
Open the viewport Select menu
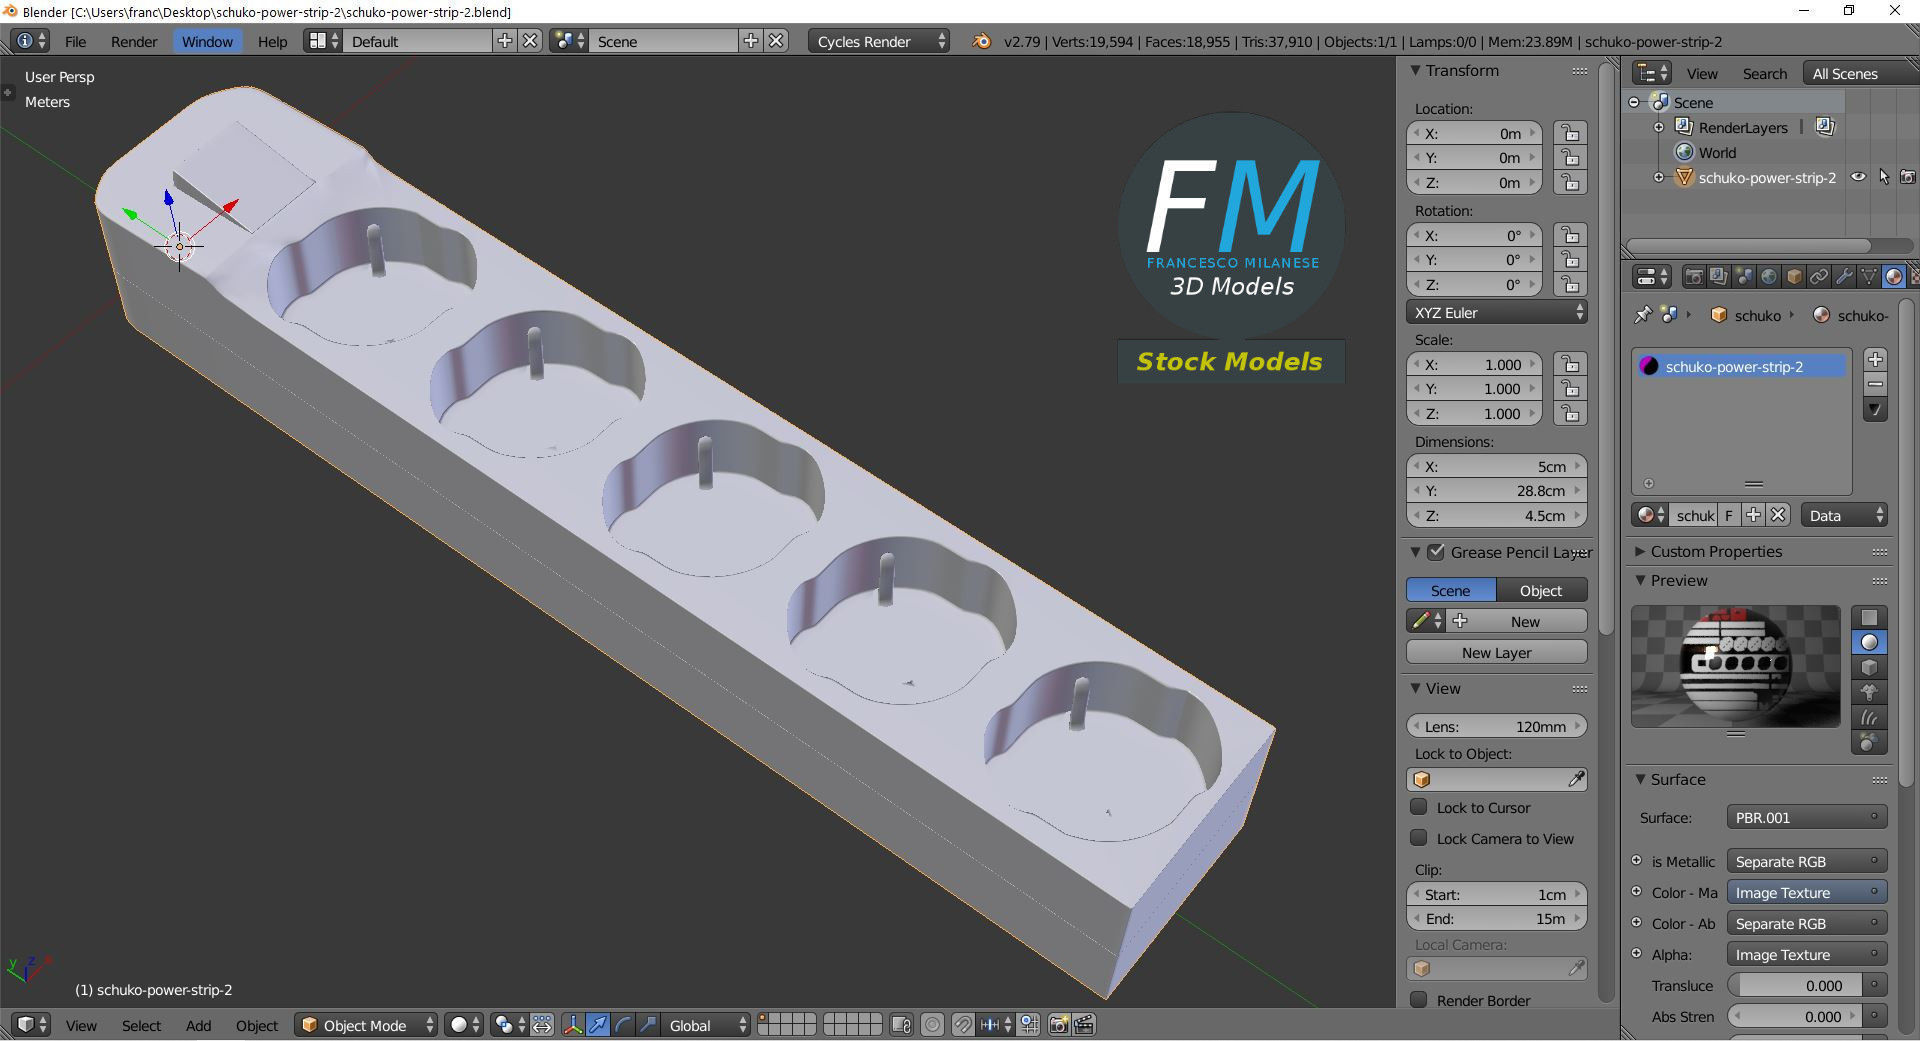[141, 1025]
